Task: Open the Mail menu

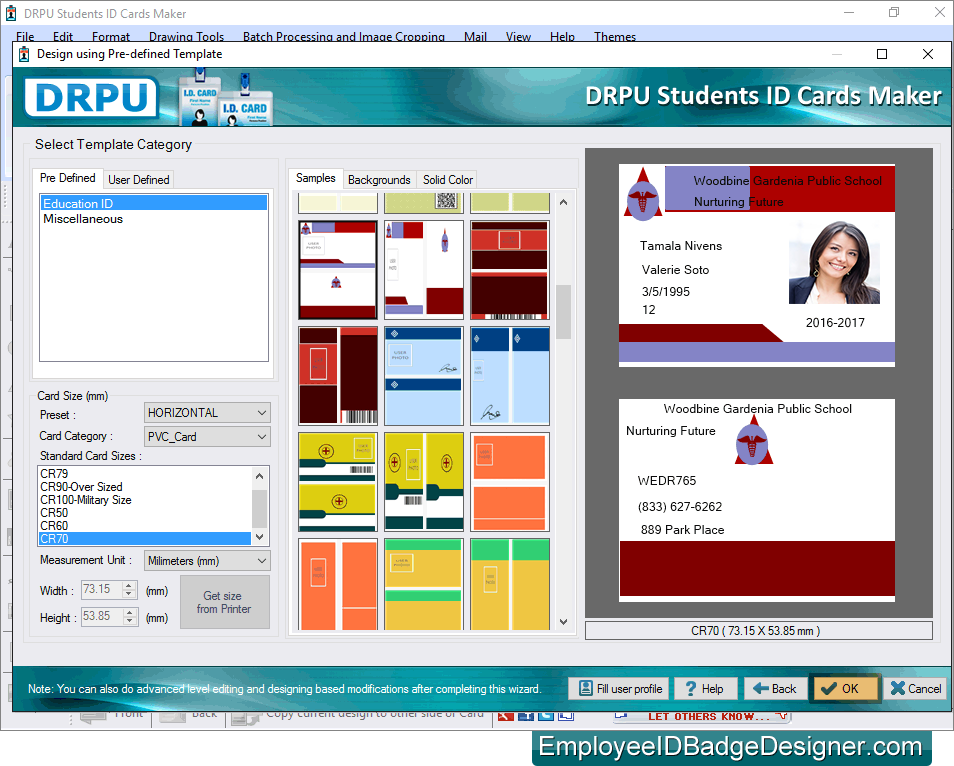Action: pyautogui.click(x=475, y=37)
